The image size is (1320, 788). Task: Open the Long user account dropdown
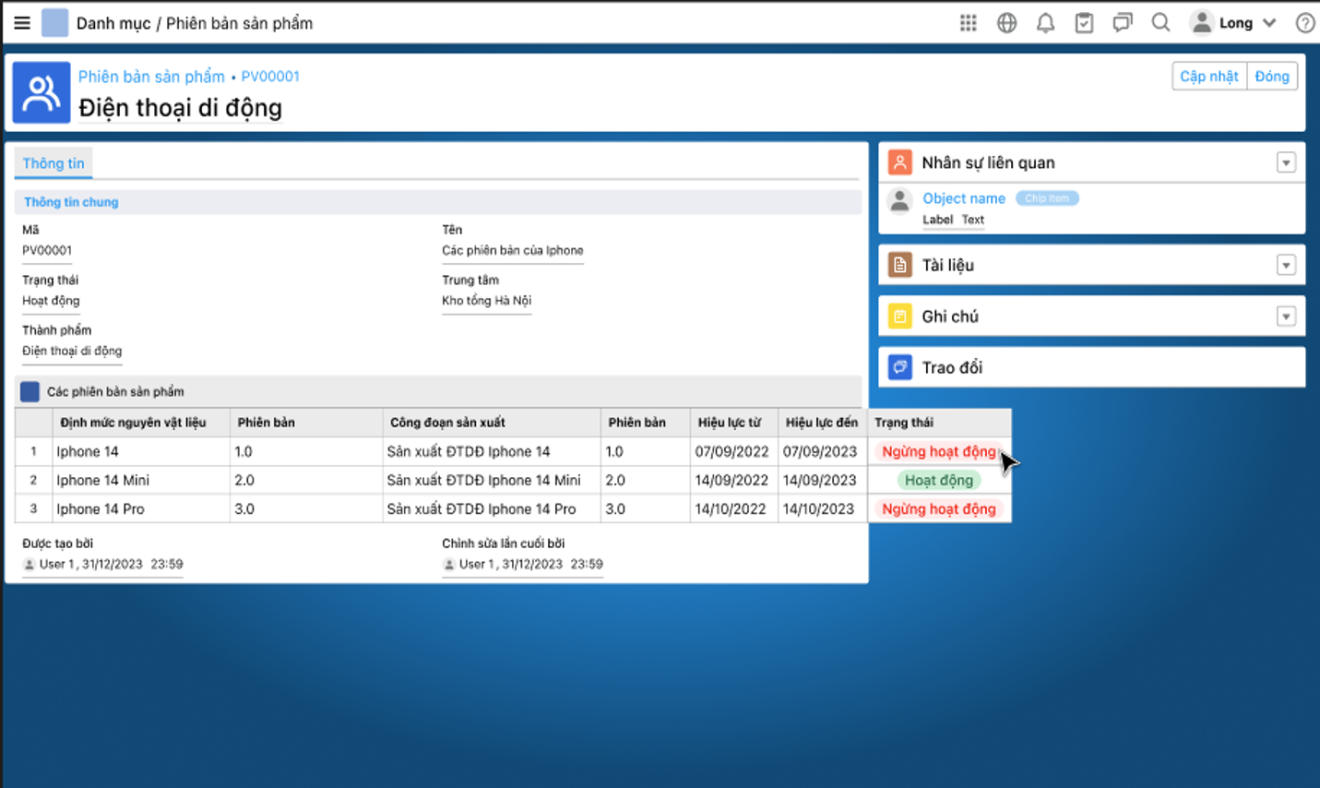(x=1234, y=23)
